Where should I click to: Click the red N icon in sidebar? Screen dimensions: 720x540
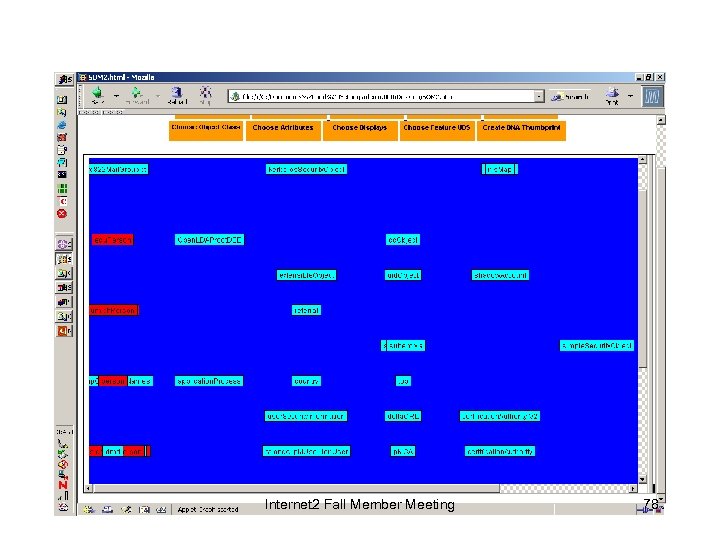click(x=63, y=485)
